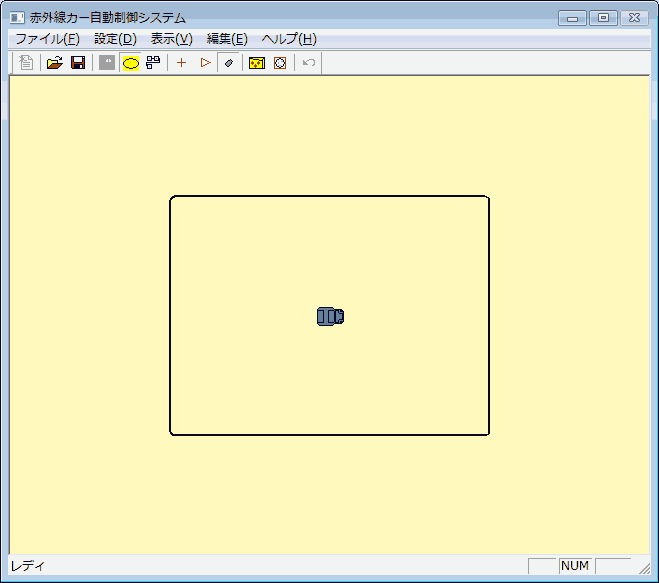Click the orange play triangle icon

pos(206,63)
